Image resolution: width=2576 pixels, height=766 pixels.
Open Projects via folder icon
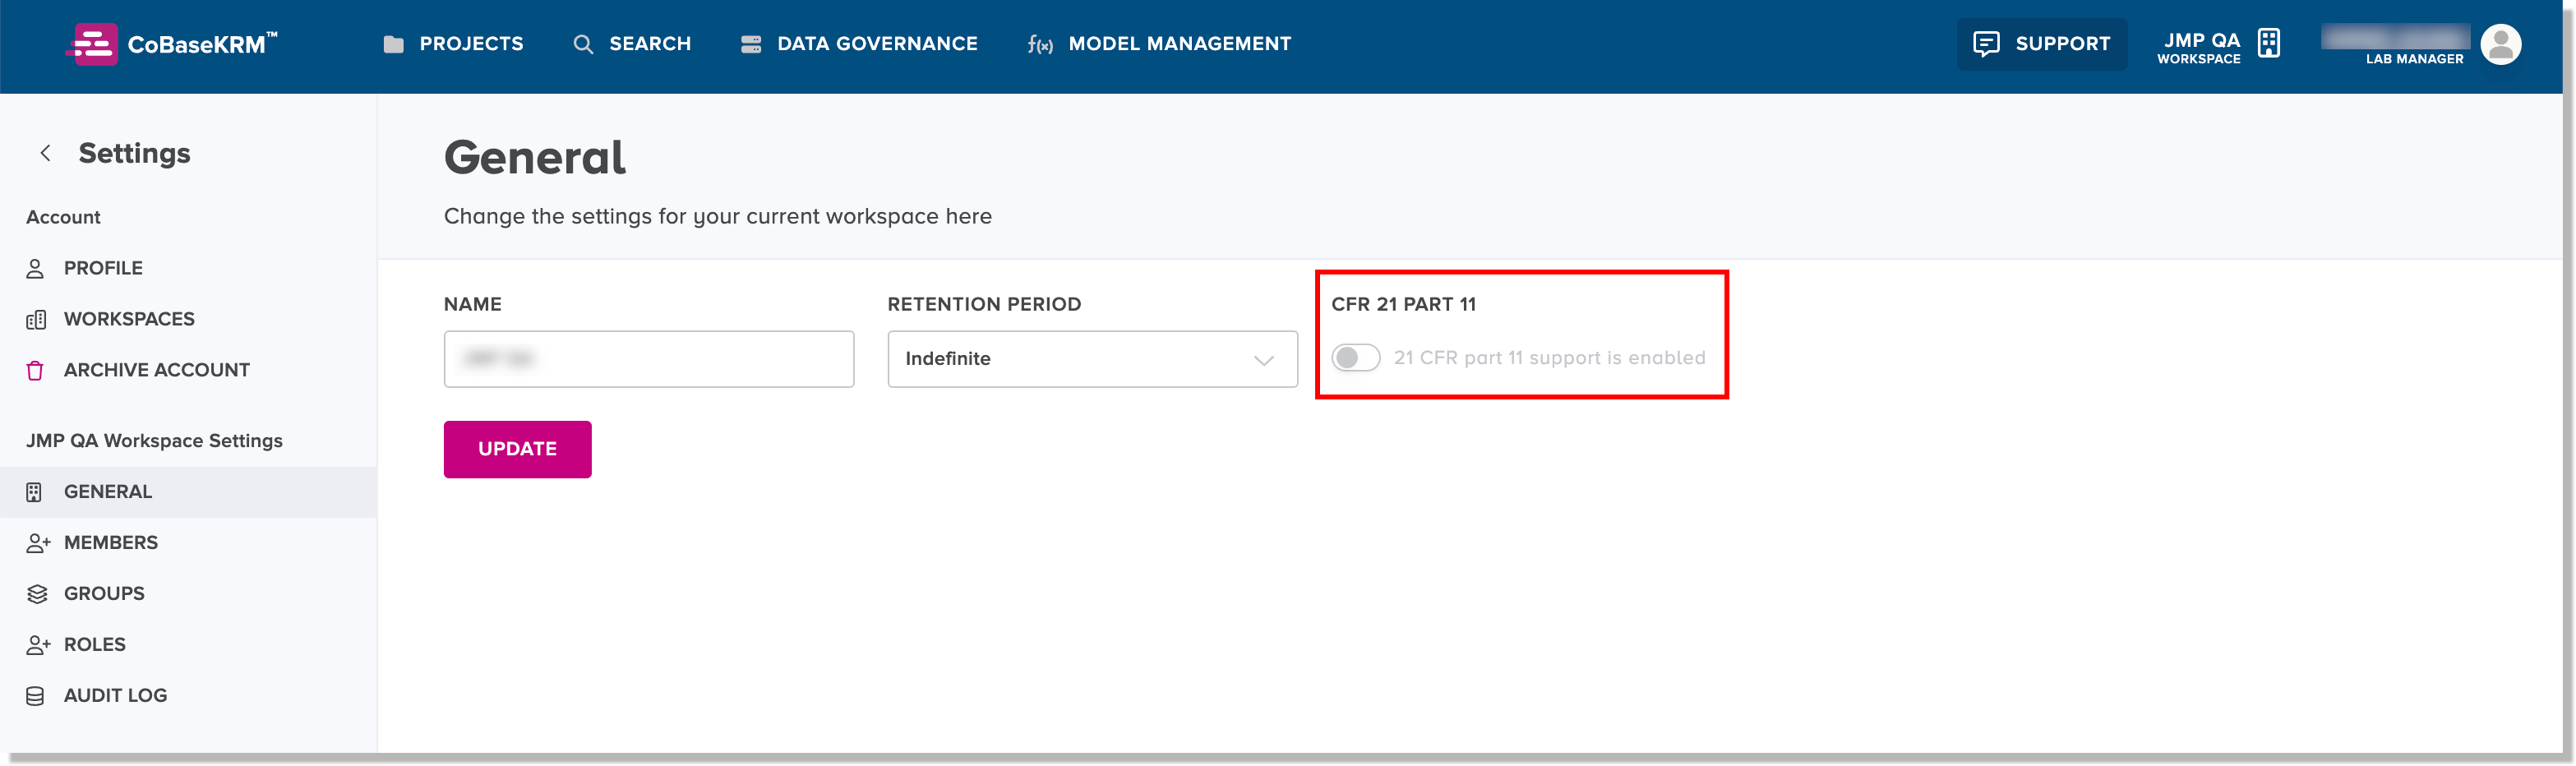pyautogui.click(x=394, y=44)
